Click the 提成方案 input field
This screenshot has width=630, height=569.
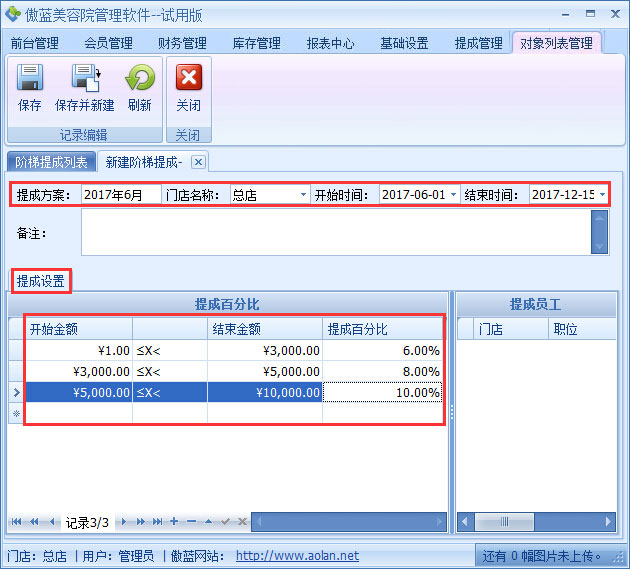point(121,195)
